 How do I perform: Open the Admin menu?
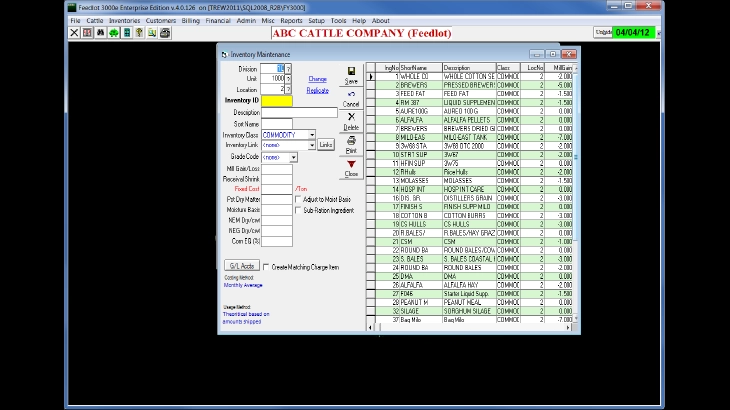coord(246,20)
